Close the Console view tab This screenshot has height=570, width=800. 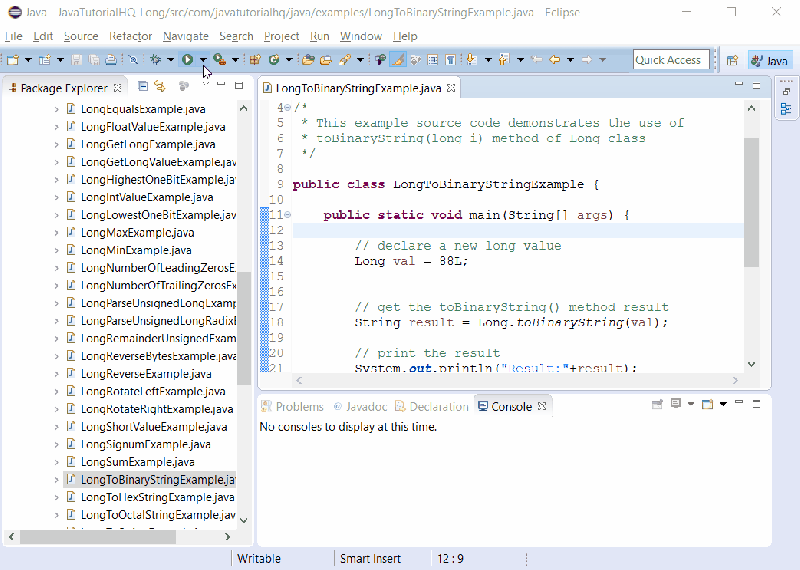click(x=542, y=406)
